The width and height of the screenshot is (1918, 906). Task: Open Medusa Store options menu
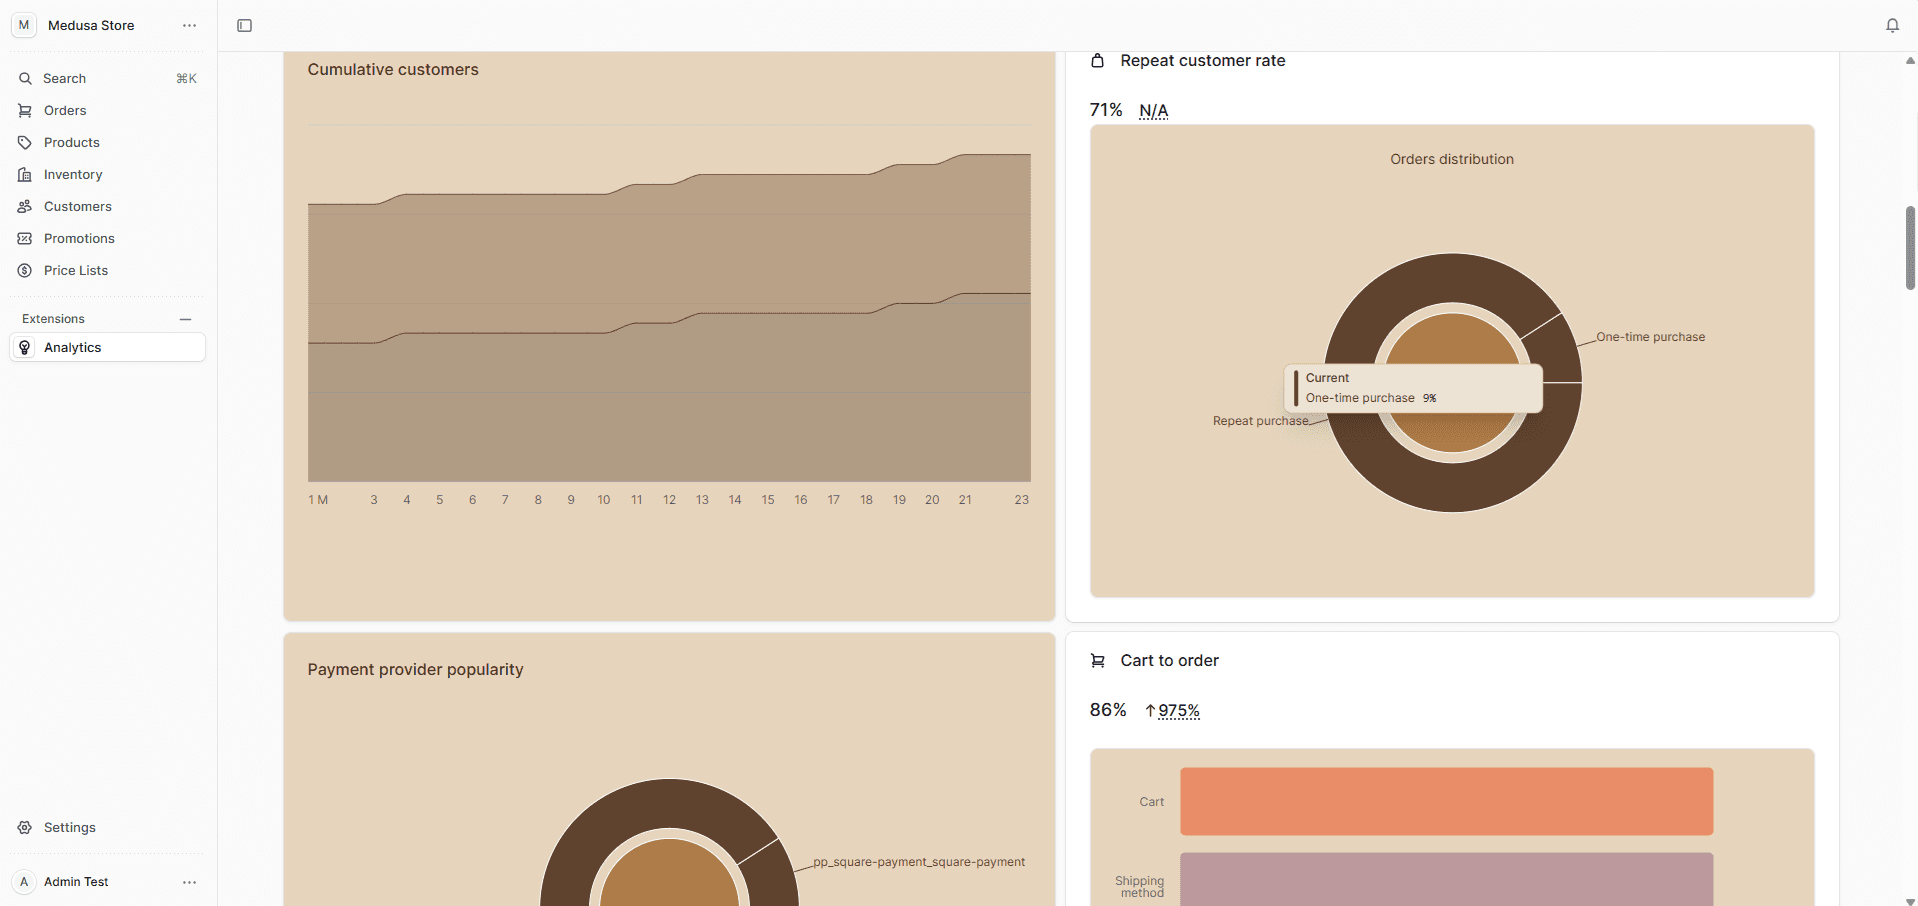189,26
